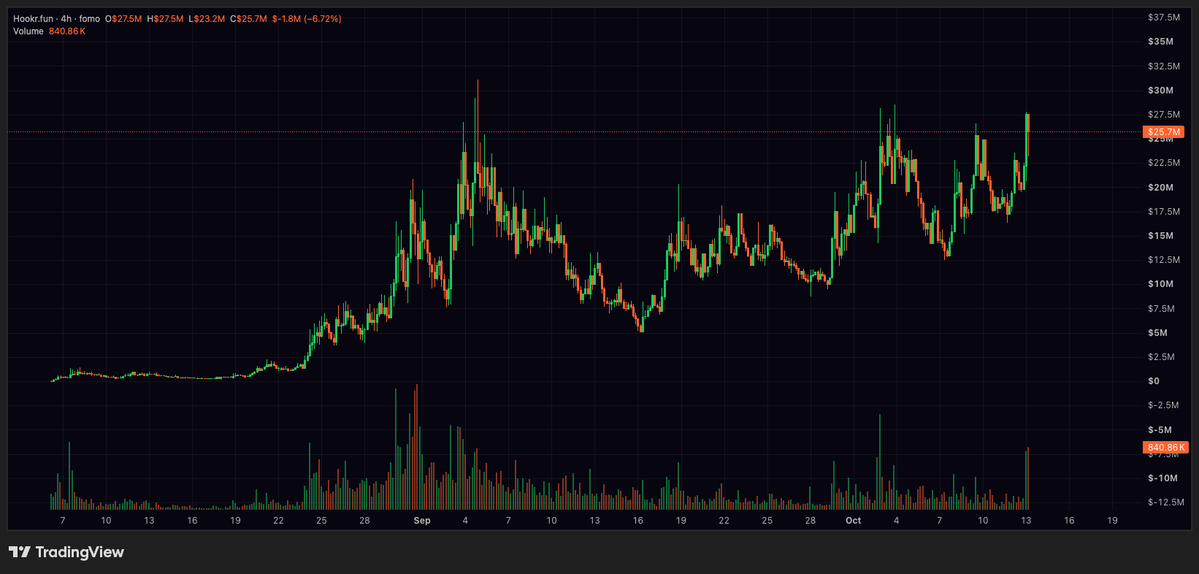Click the $-12.5M price axis label
This screenshot has width=1199, height=574.
1168,503
